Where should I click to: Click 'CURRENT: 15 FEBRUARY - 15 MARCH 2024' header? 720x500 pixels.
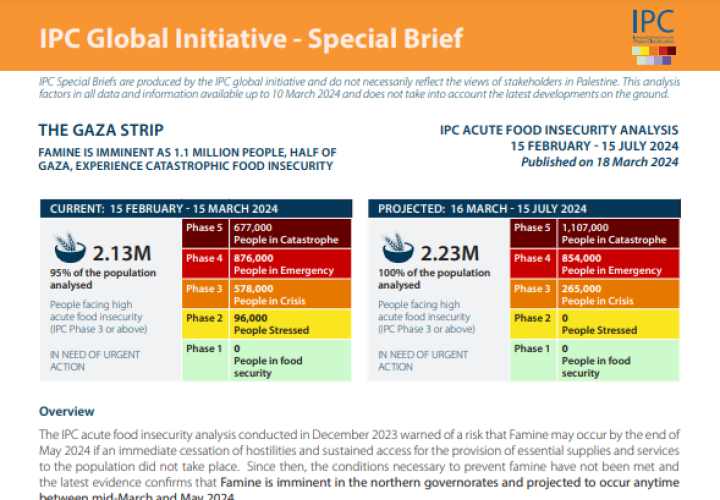click(196, 209)
